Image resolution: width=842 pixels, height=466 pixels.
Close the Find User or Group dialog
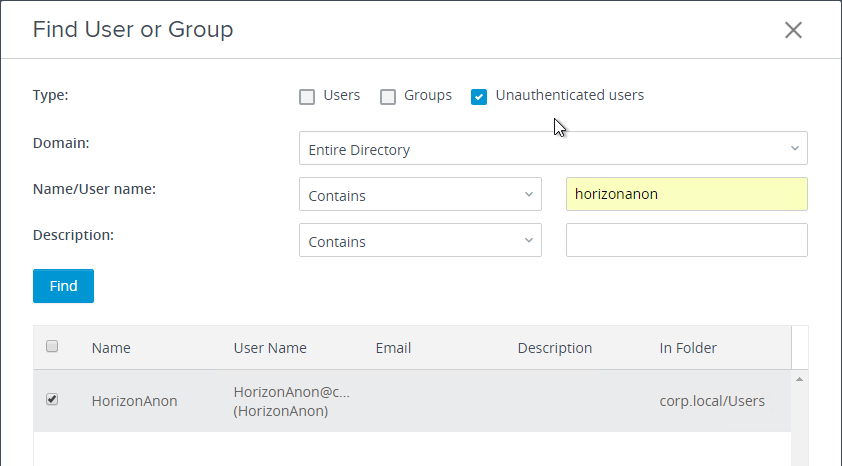point(793,30)
